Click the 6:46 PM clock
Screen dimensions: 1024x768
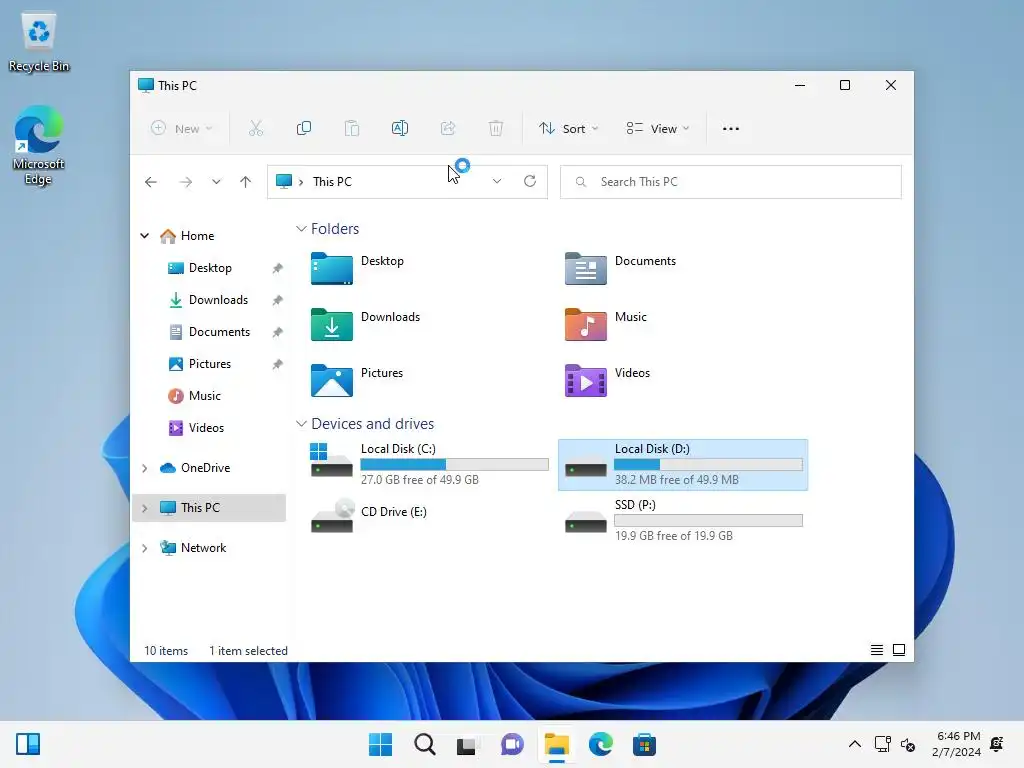tap(958, 736)
